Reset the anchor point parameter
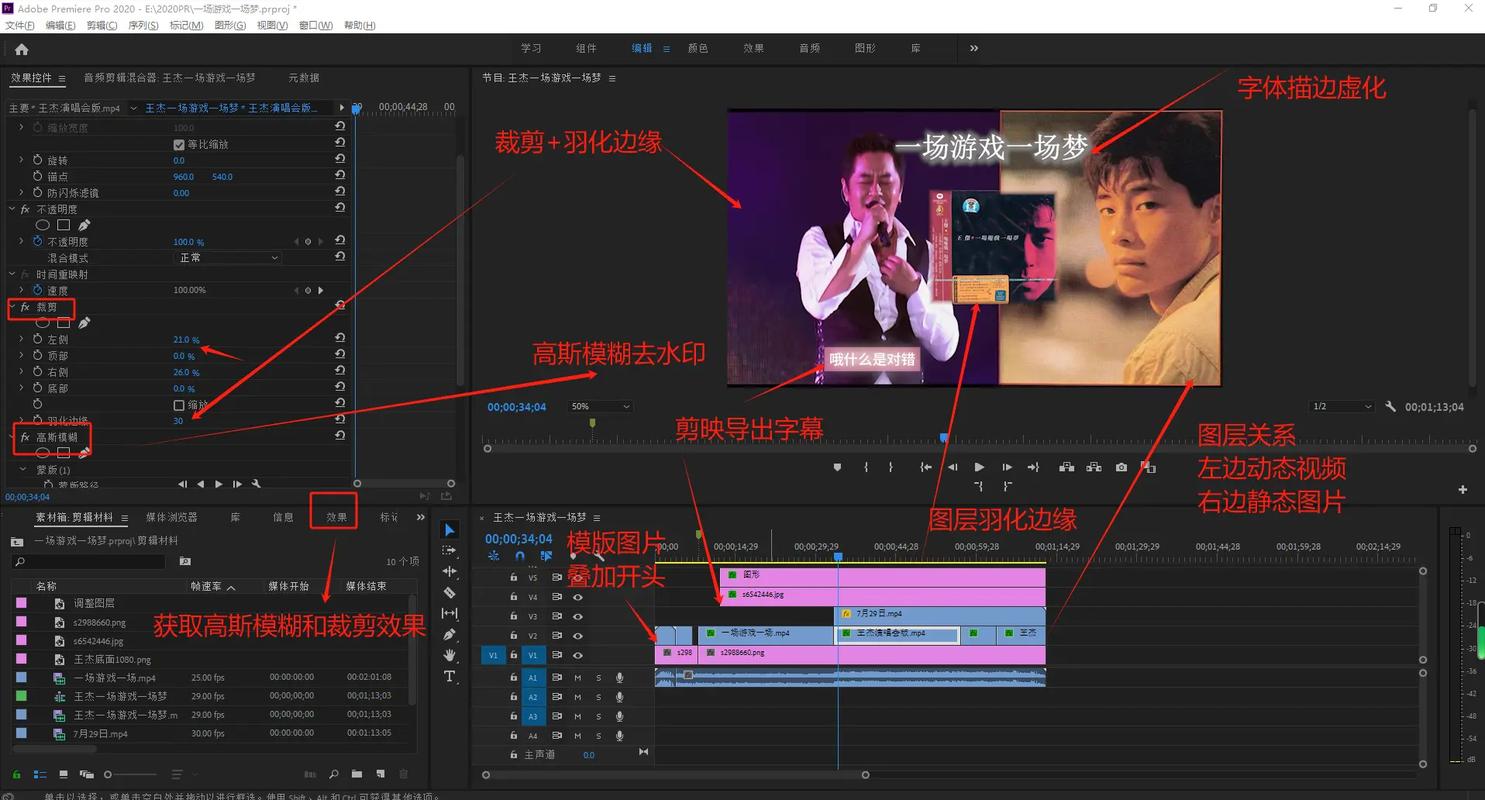The image size is (1485, 800). click(x=340, y=176)
